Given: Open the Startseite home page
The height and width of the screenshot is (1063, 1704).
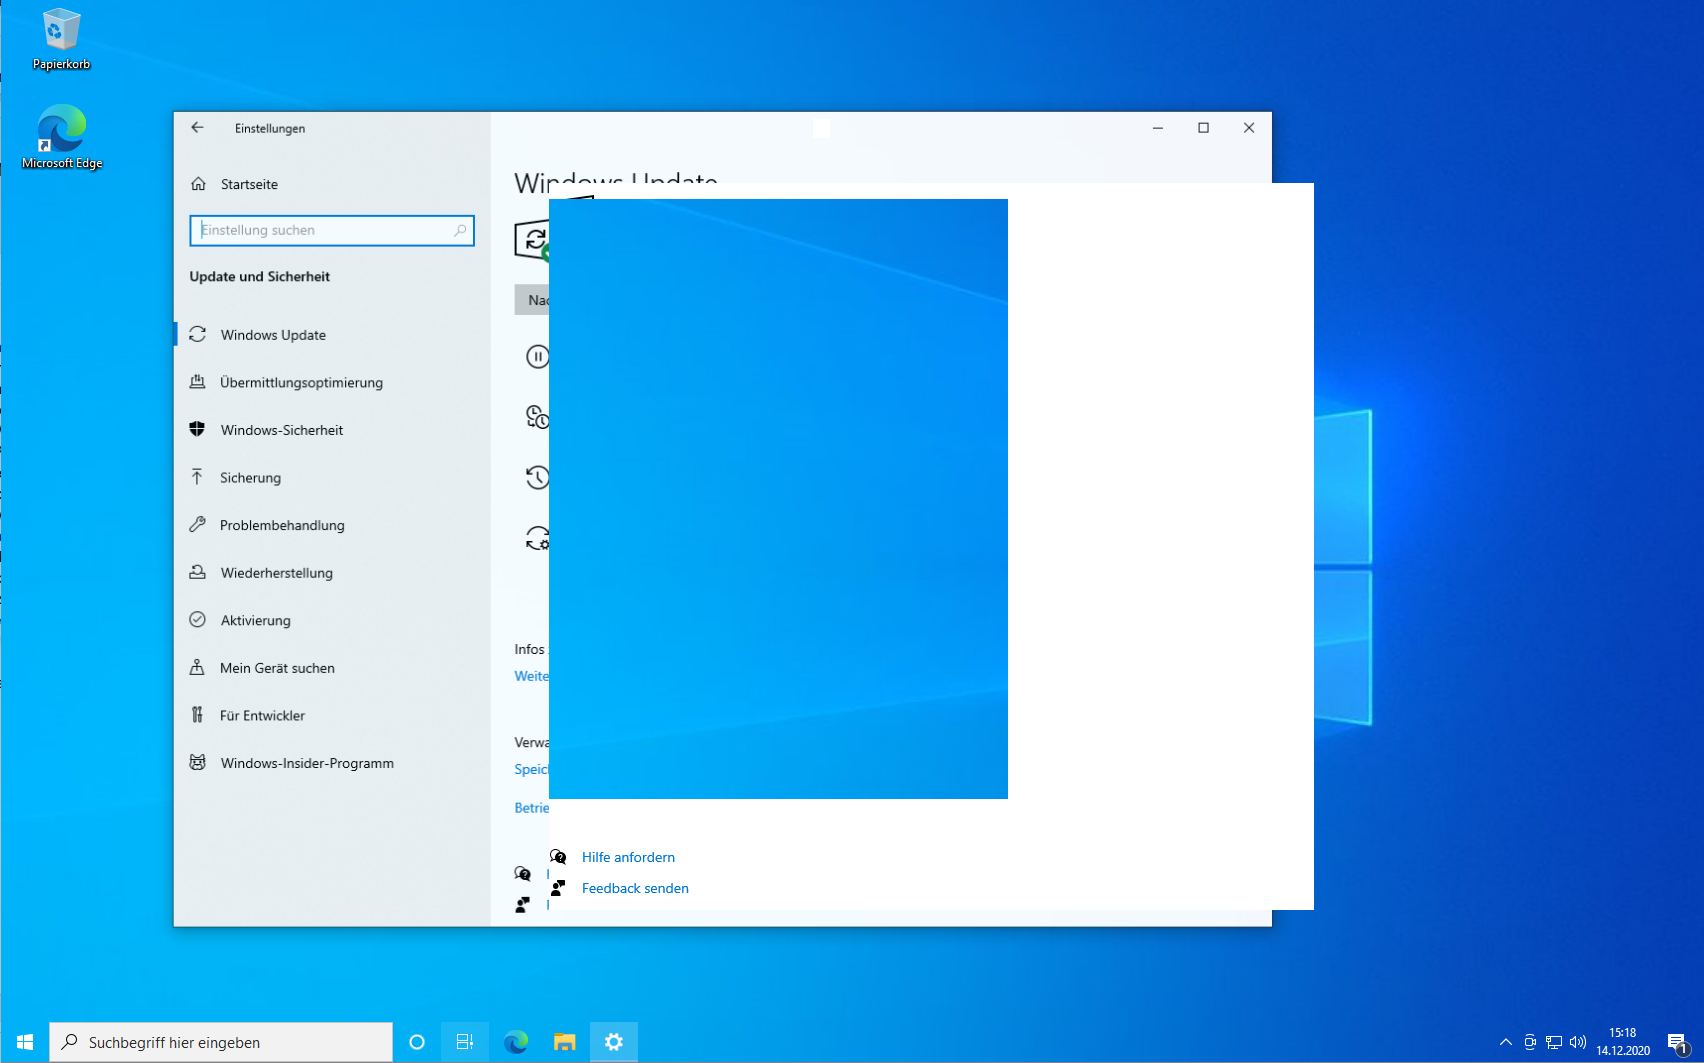Looking at the screenshot, I should [249, 184].
